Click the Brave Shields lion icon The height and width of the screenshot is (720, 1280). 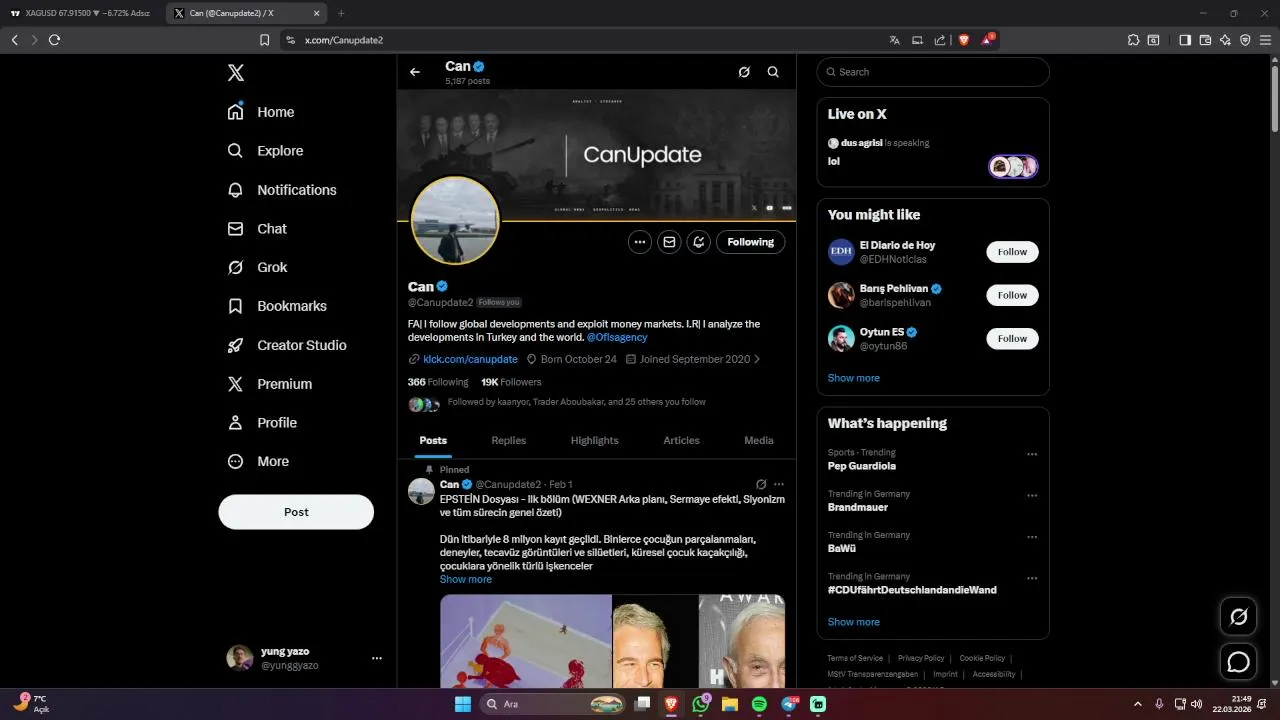[964, 40]
